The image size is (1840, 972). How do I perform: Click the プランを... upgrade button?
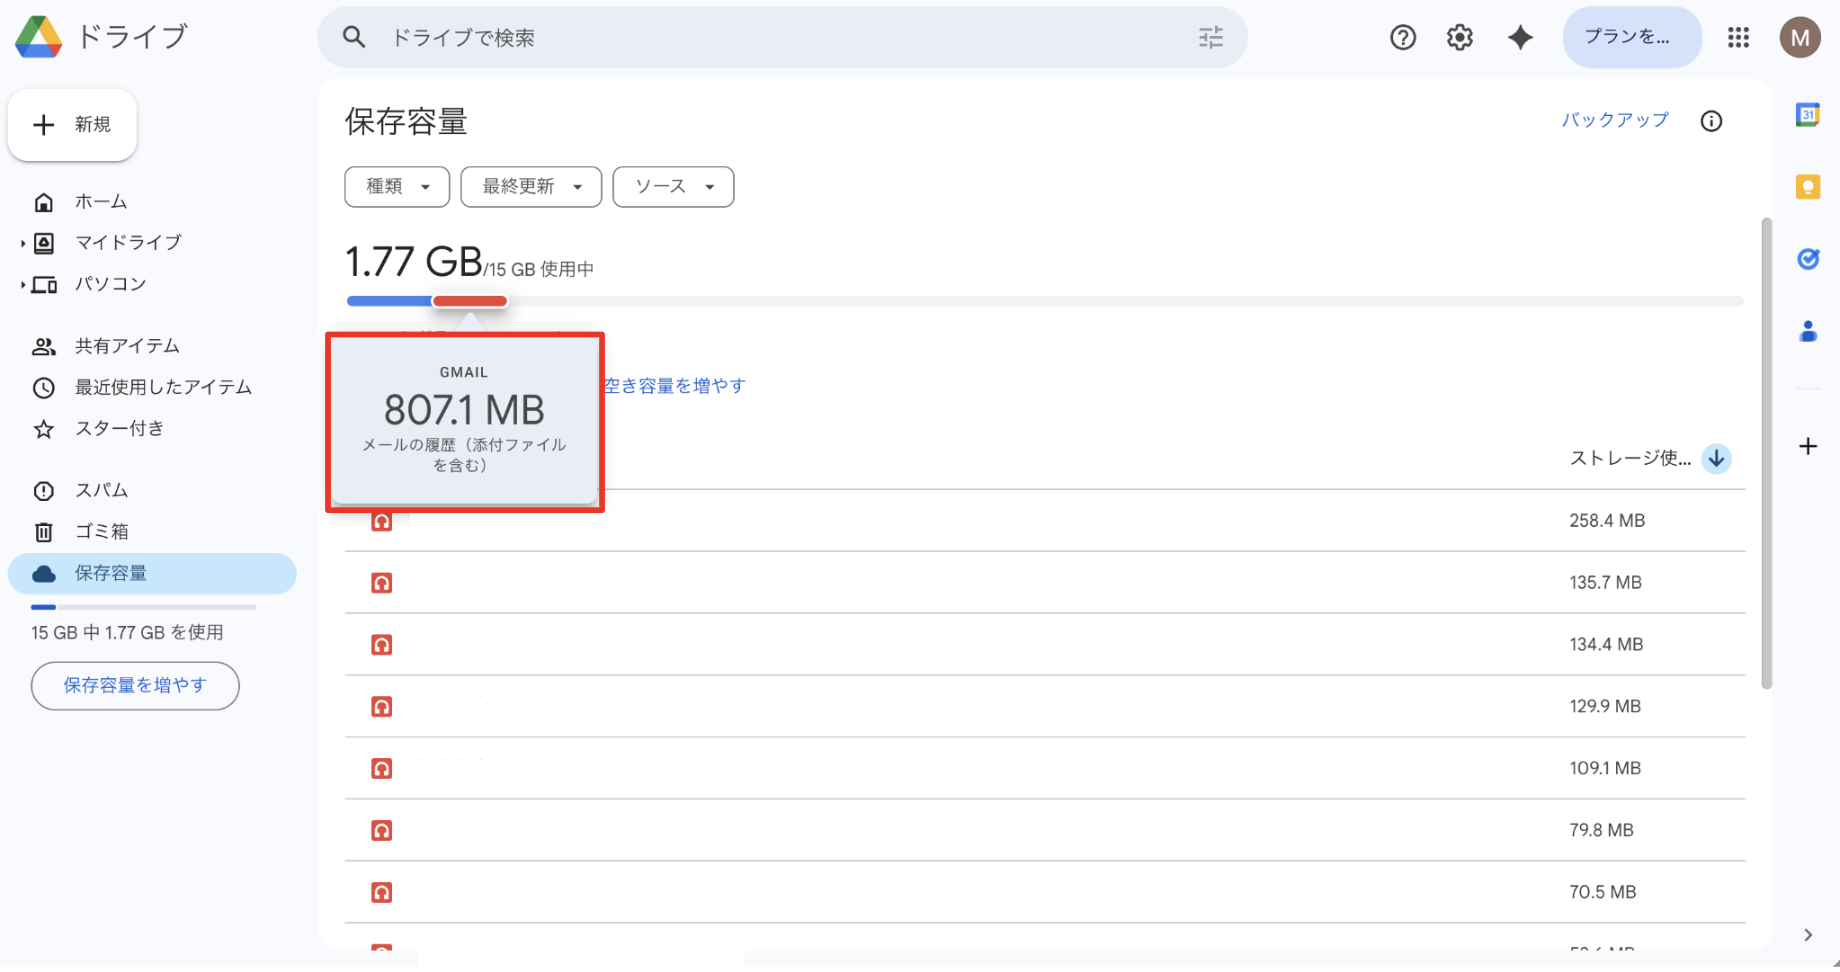[1632, 37]
